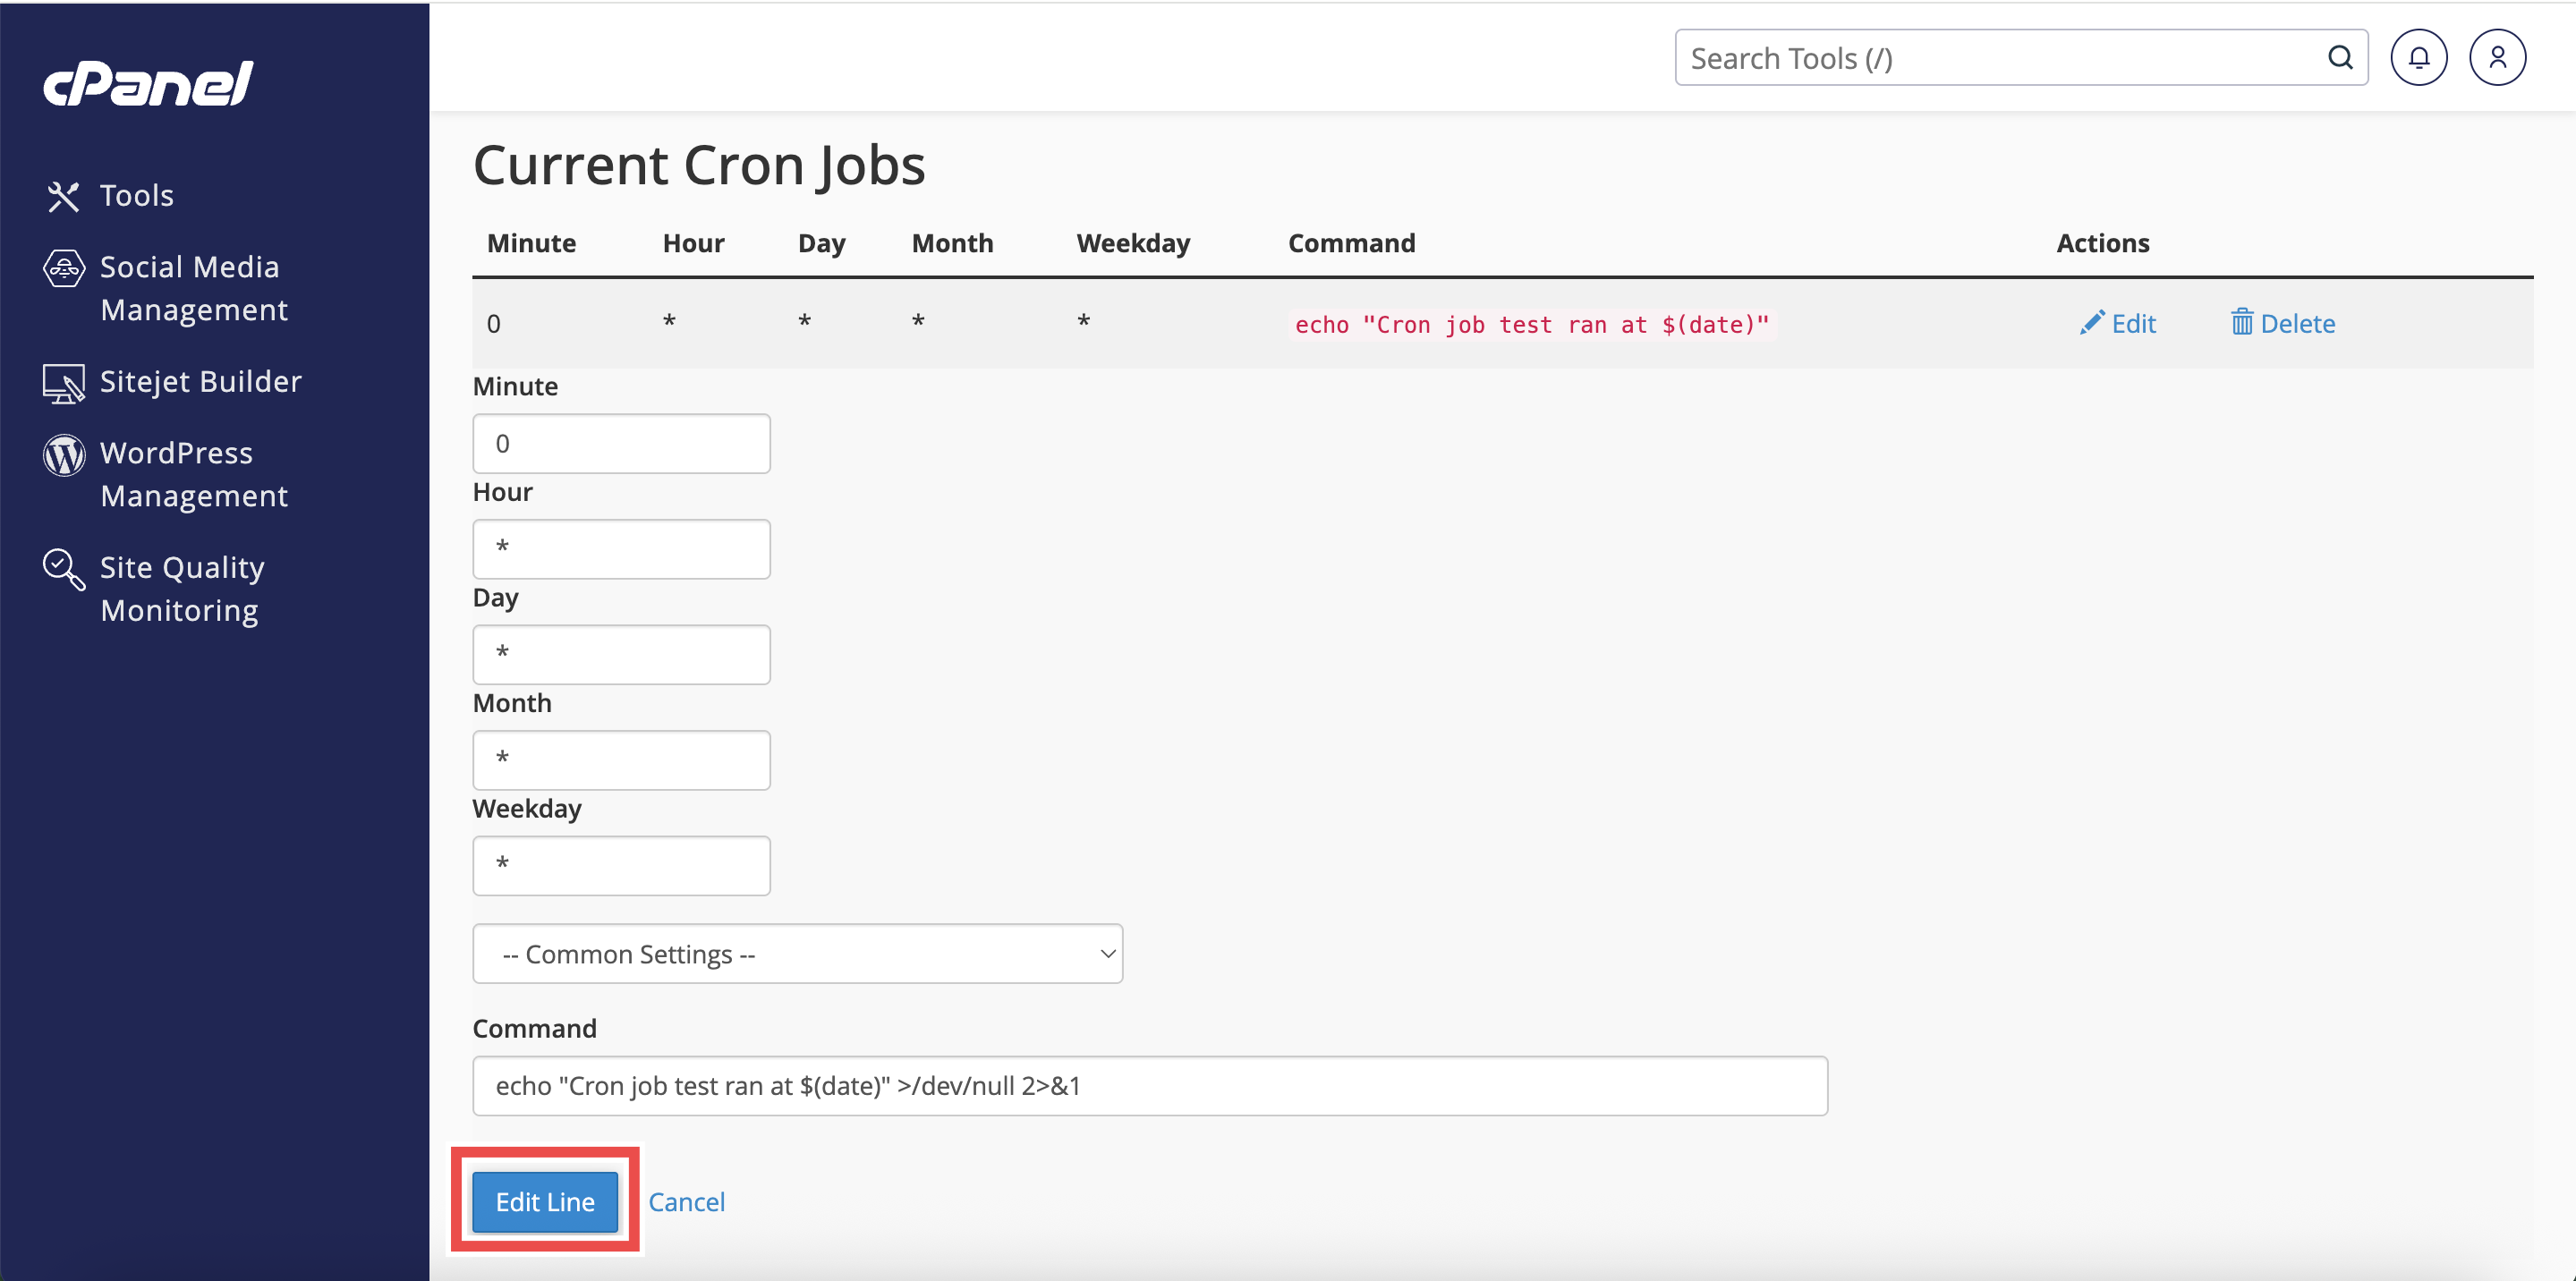Open the Tools wrench icon
The image size is (2576, 1281).
pyautogui.click(x=63, y=196)
